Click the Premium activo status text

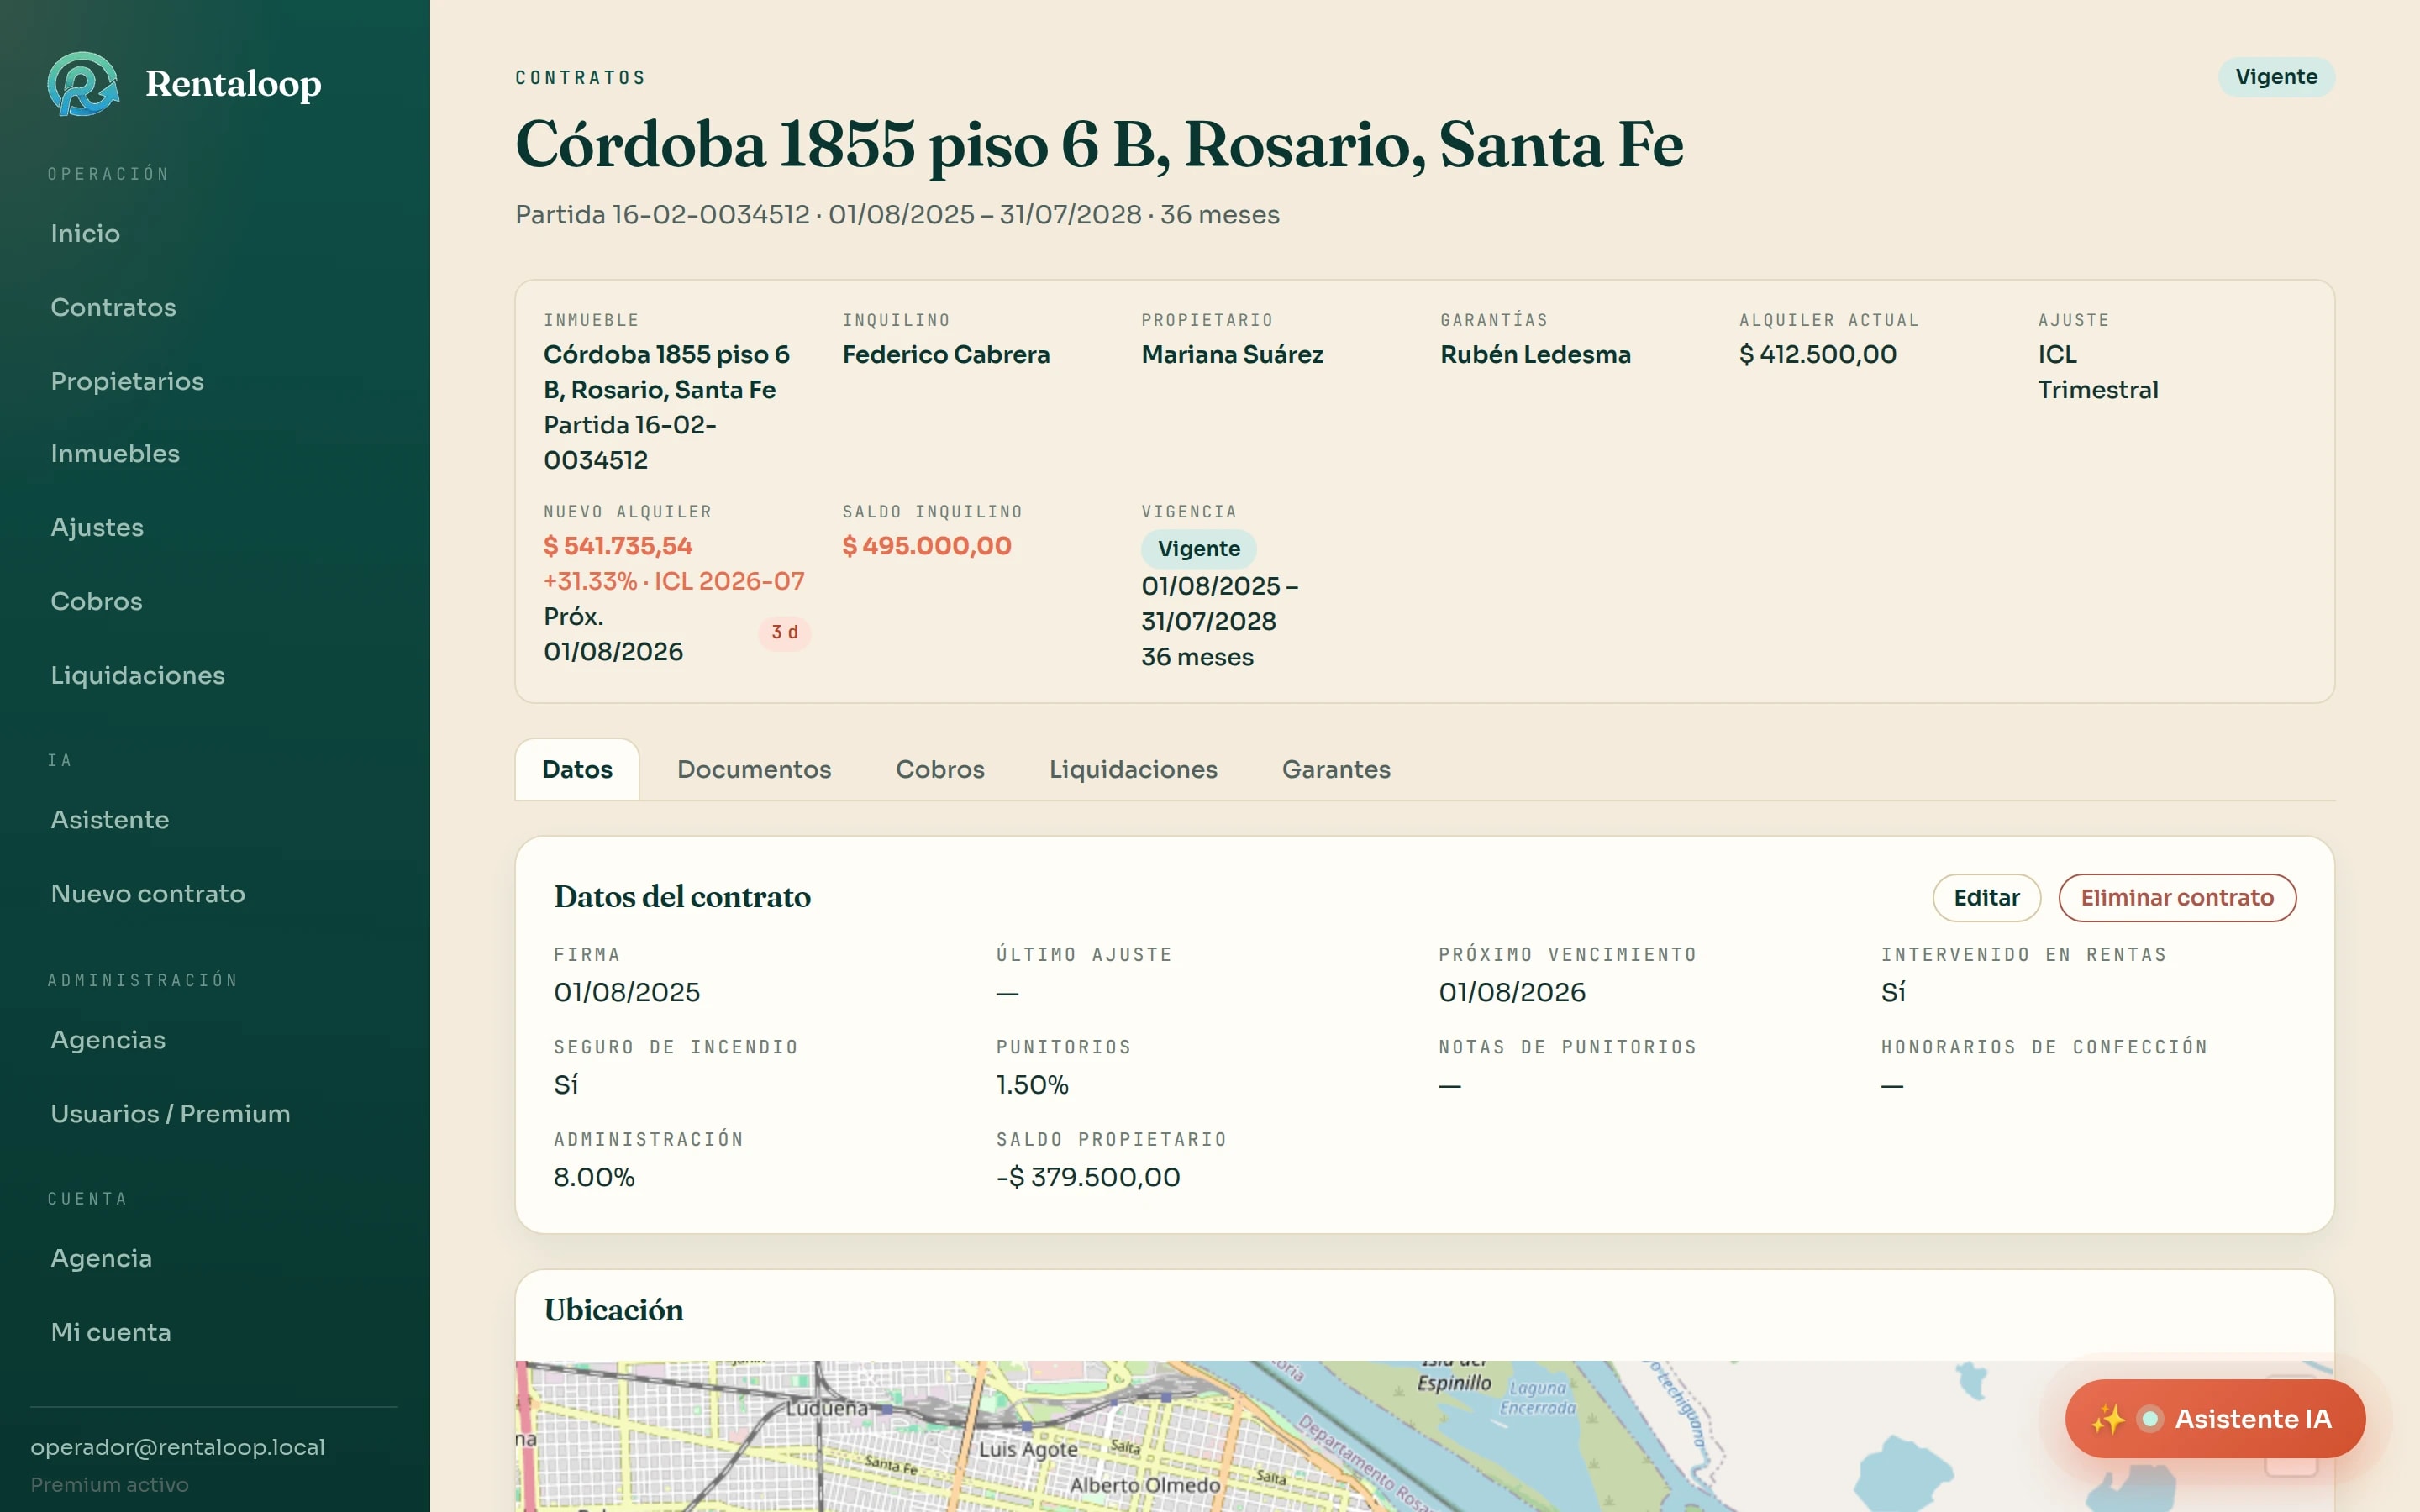[109, 1485]
